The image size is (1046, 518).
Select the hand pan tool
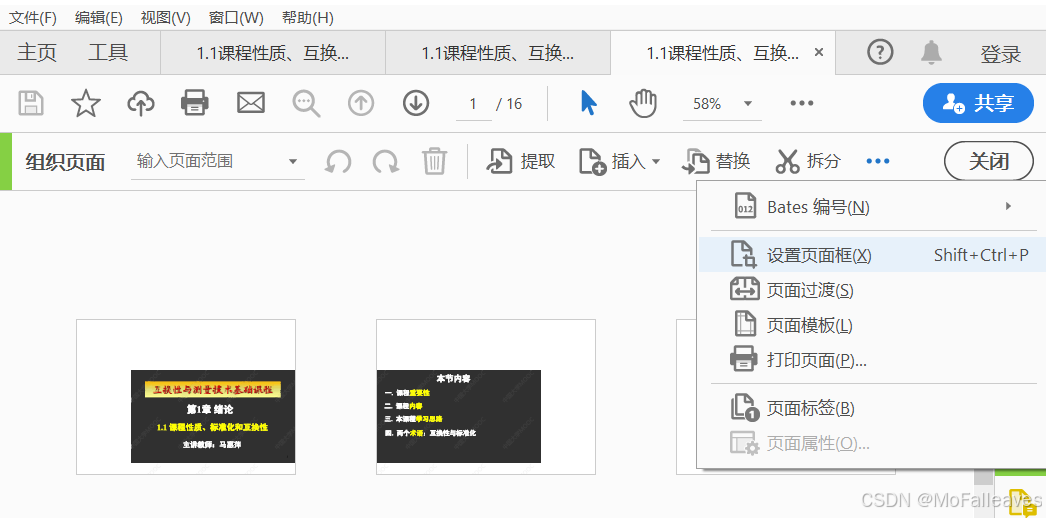(643, 103)
